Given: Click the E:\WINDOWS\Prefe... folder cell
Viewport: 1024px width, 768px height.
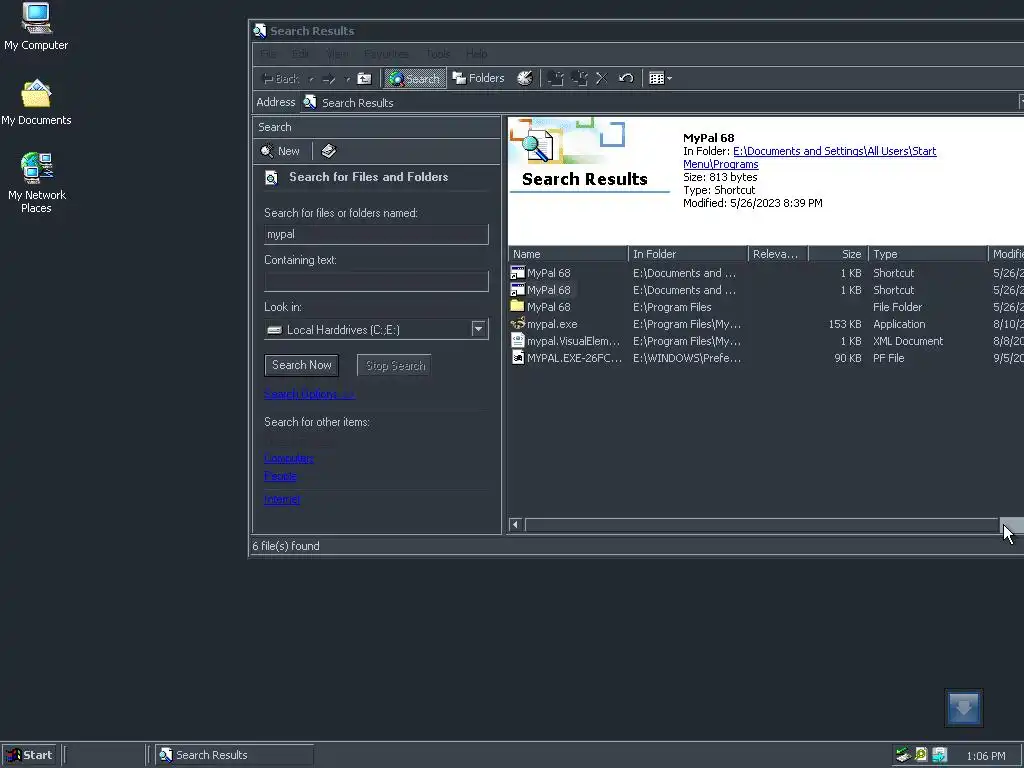Looking at the screenshot, I should pyautogui.click(x=686, y=358).
